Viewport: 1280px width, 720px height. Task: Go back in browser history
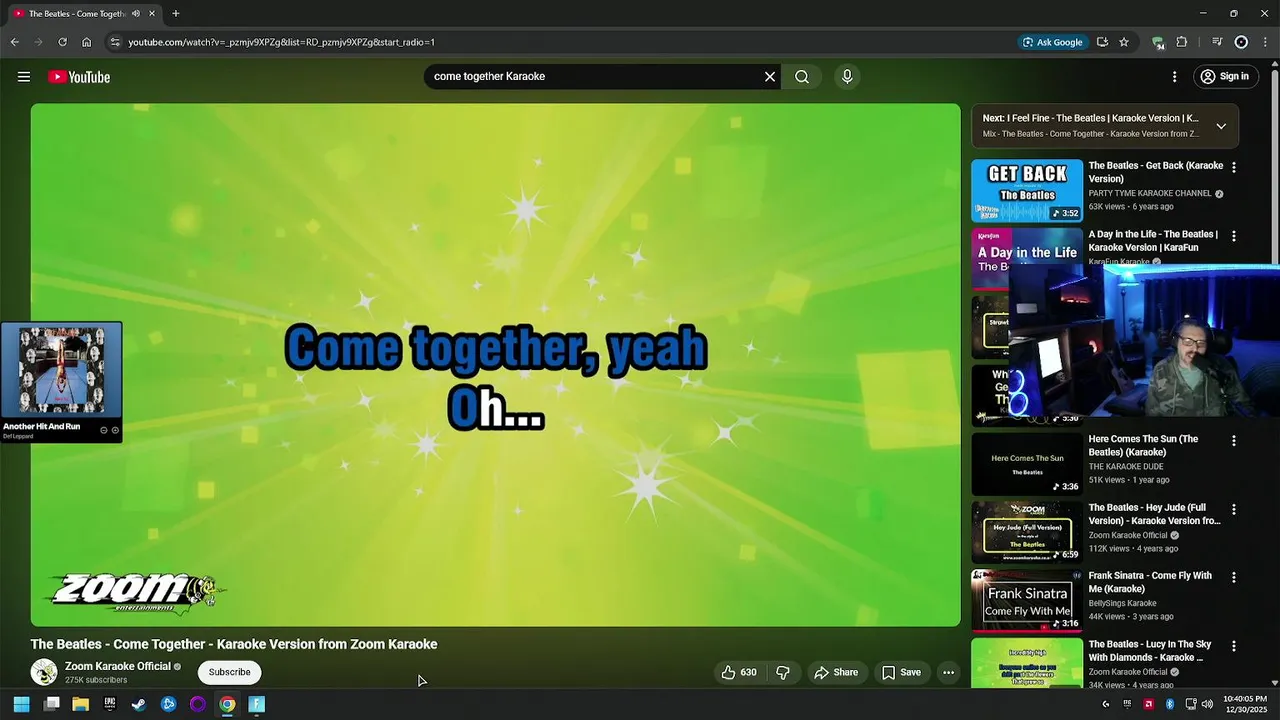tap(14, 42)
